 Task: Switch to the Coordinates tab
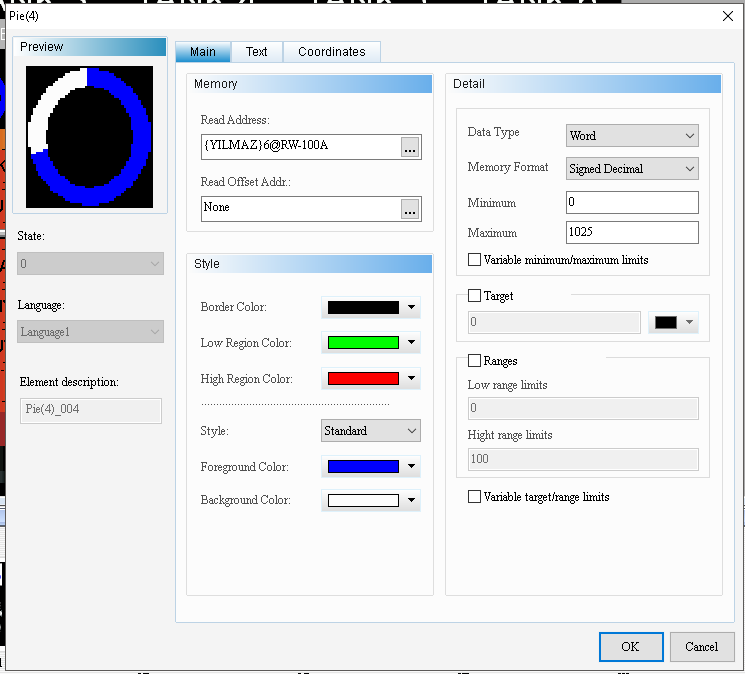point(332,52)
